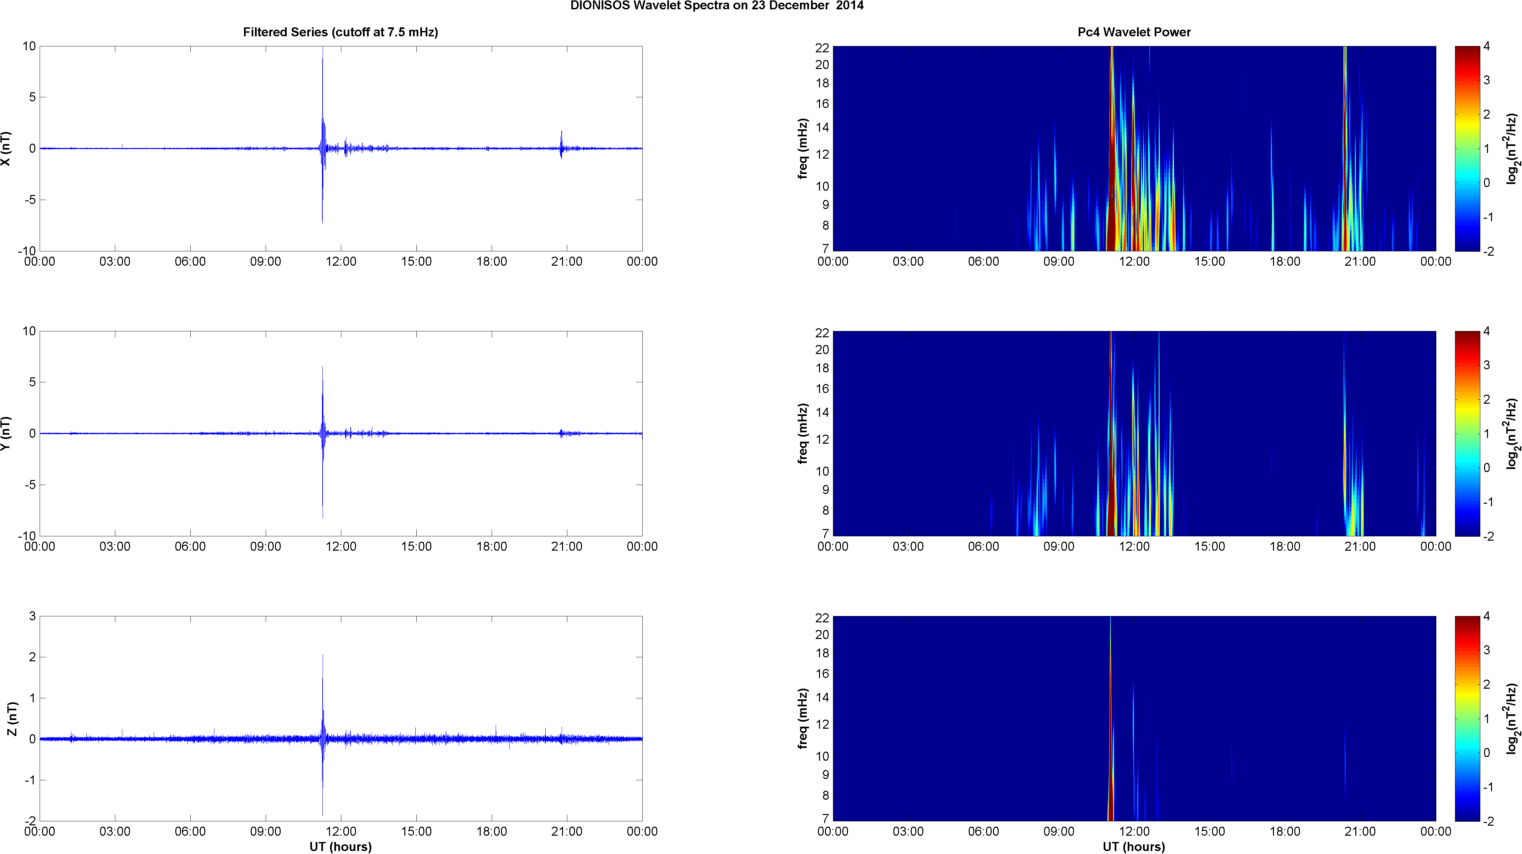Click the "-10" tick on the X (nT) axis
Viewport: 1522px width, 854px height.
click(27, 251)
